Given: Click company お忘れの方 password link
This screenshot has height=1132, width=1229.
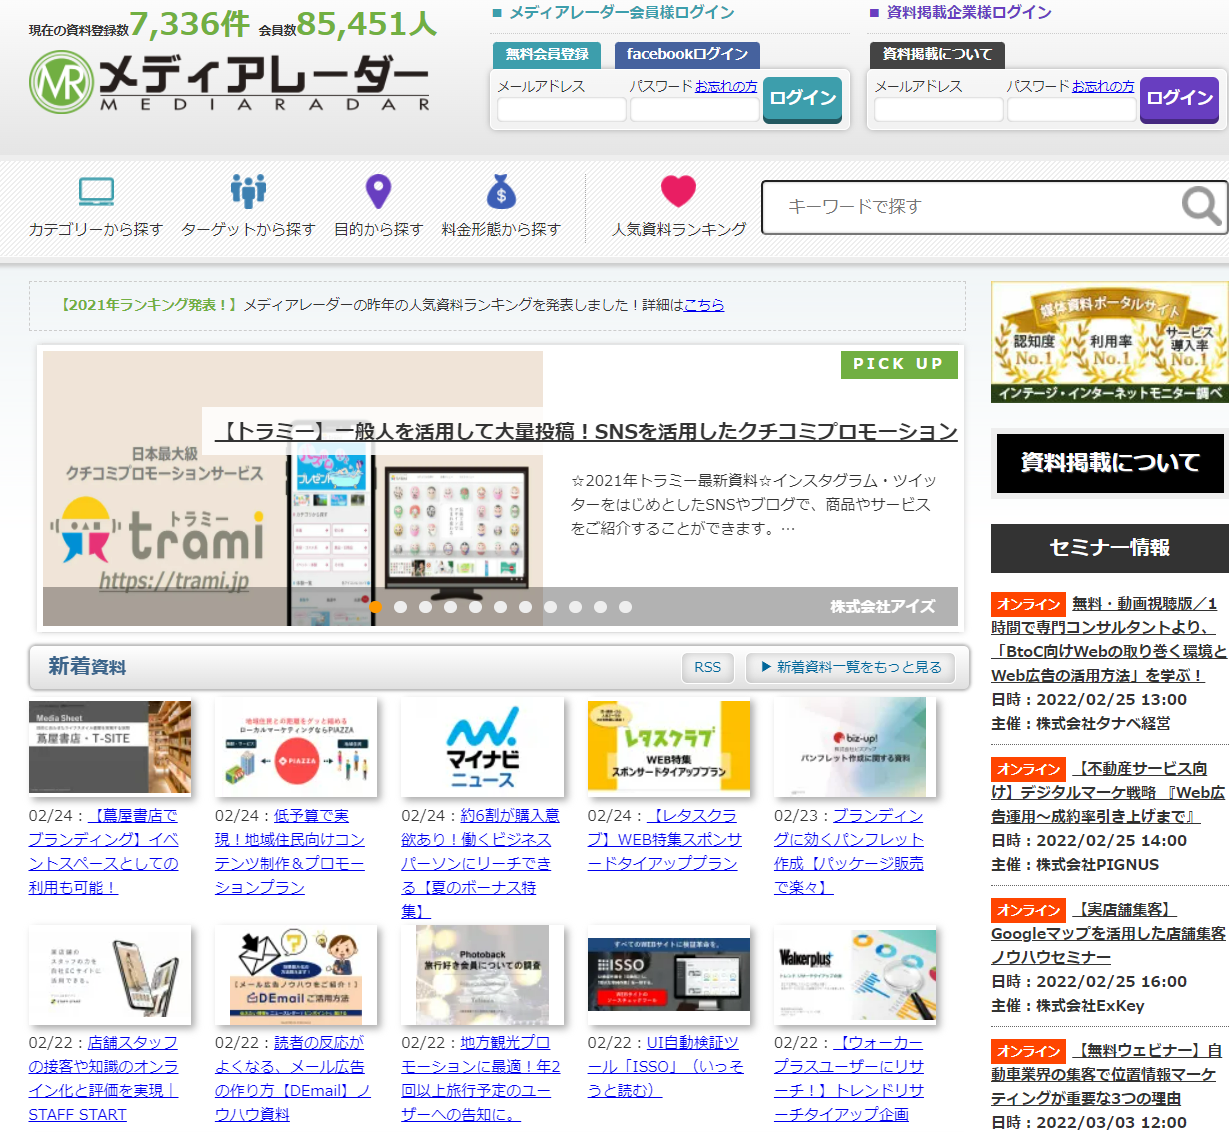Looking at the screenshot, I should click(x=1103, y=87).
